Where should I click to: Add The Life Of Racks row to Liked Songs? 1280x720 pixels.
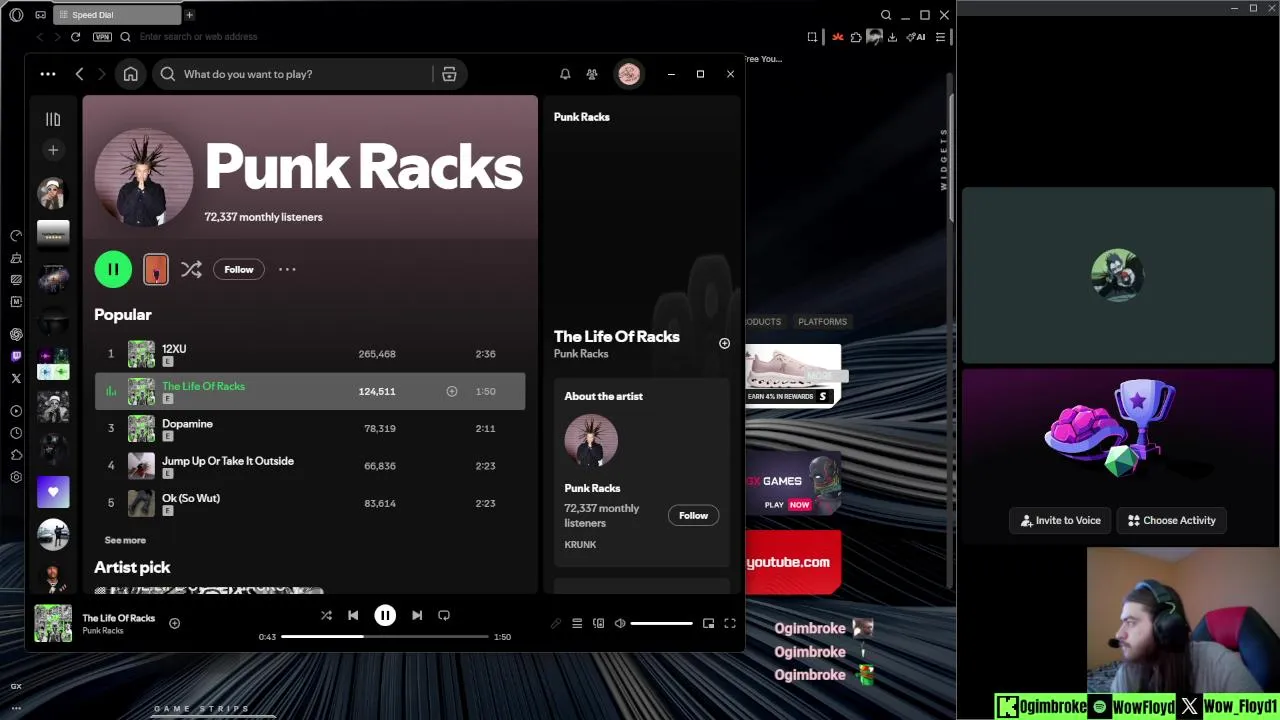pyautogui.click(x=451, y=391)
